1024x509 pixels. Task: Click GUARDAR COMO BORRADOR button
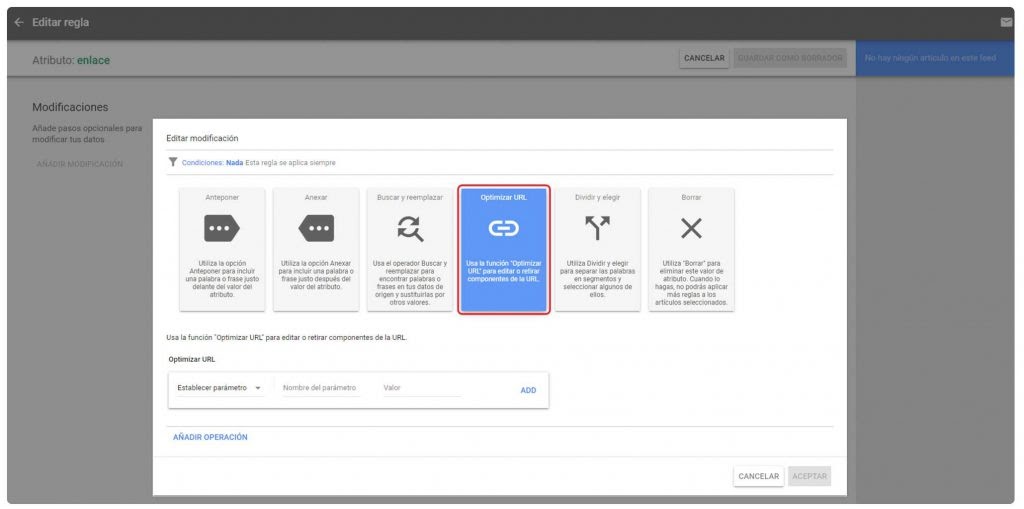pyautogui.click(x=790, y=58)
